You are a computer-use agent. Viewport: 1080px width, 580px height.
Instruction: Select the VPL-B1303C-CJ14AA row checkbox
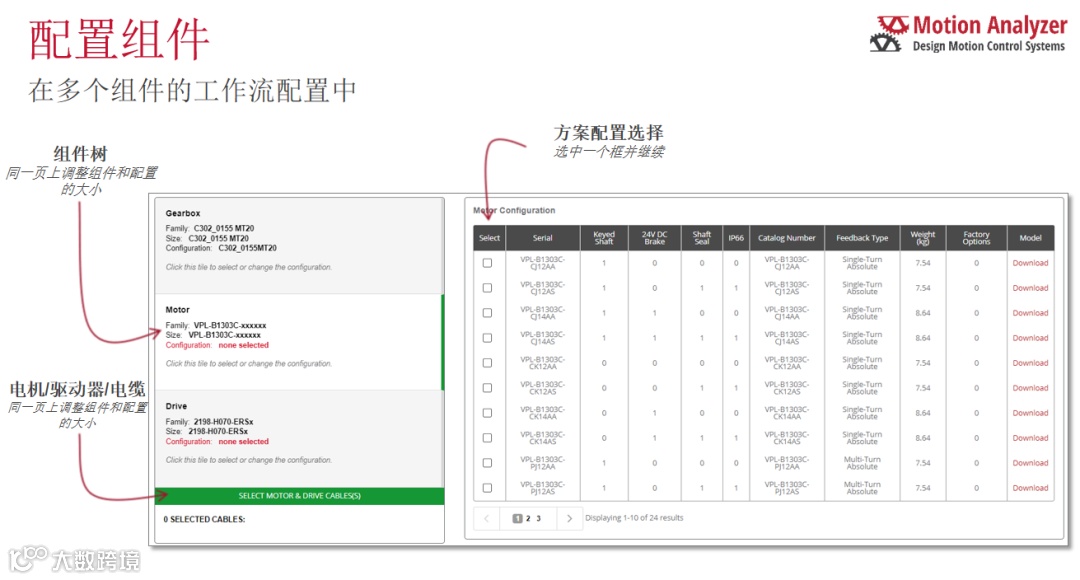[x=488, y=313]
